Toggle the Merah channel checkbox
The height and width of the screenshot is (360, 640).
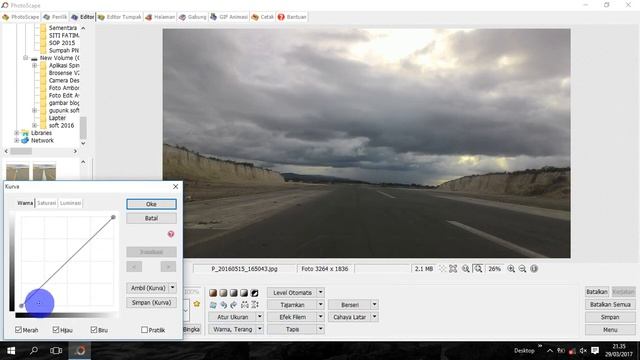pos(18,329)
